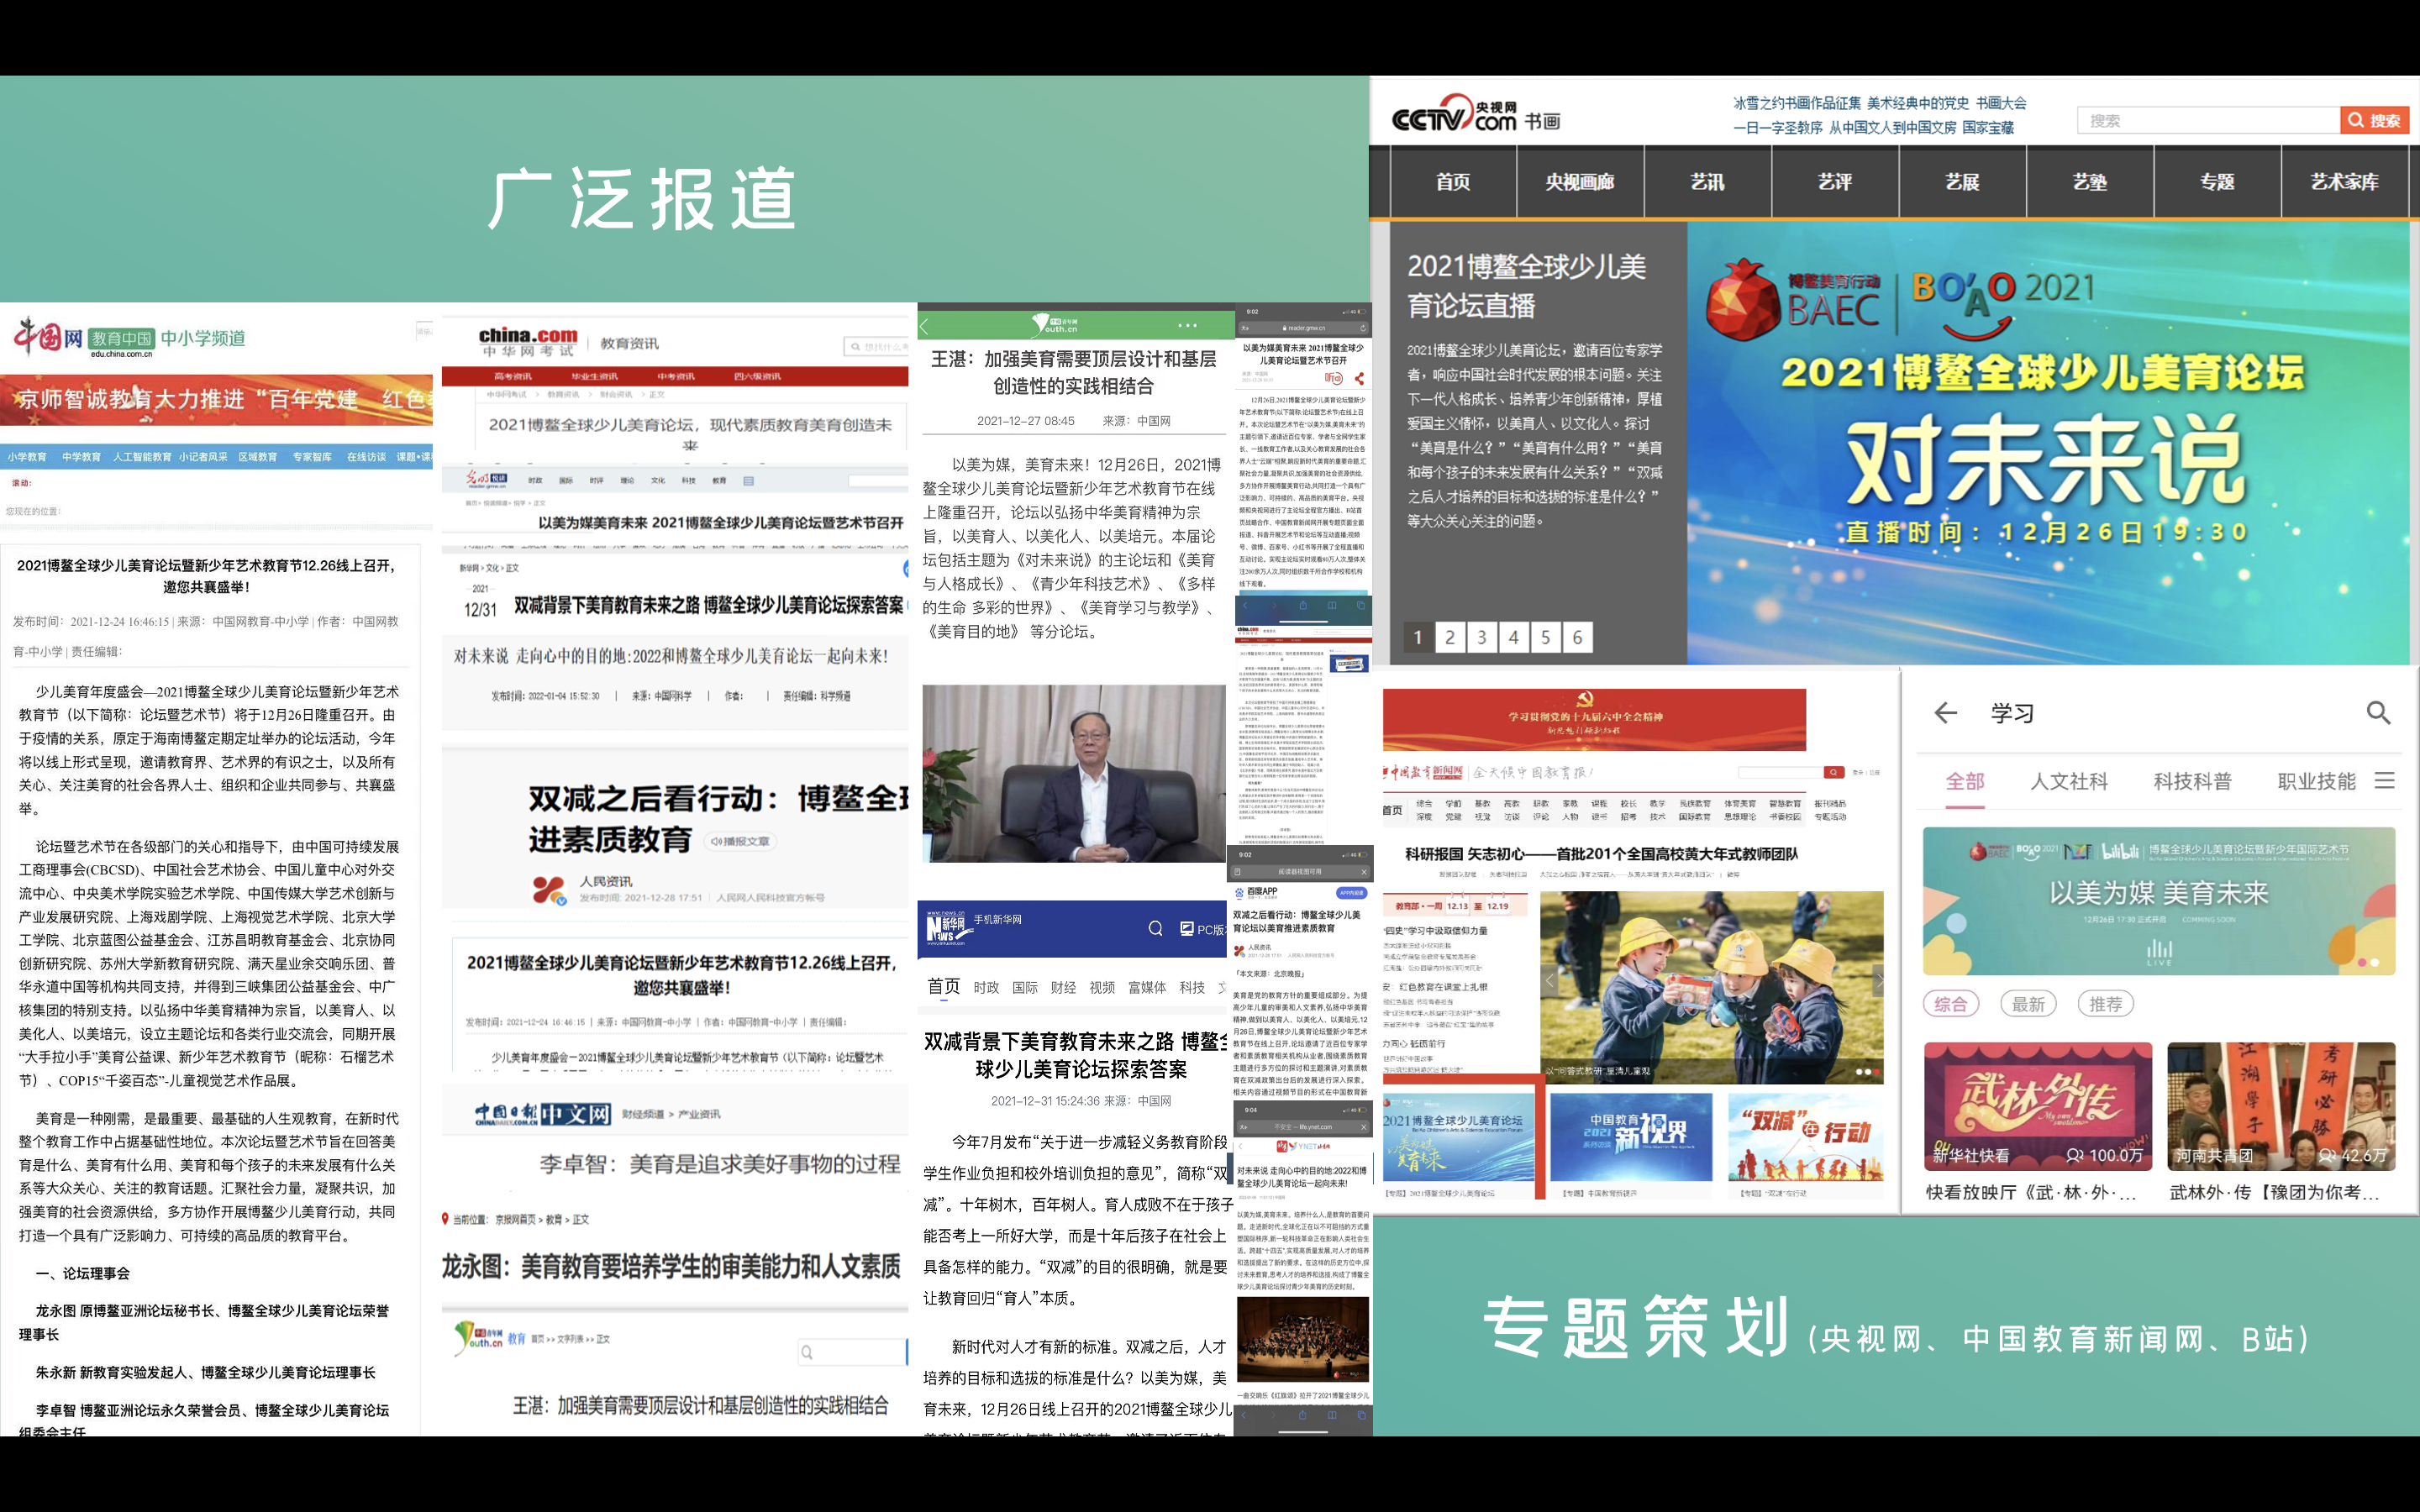
Task: Click the 中国网 教育中国 logo
Action: [84, 338]
